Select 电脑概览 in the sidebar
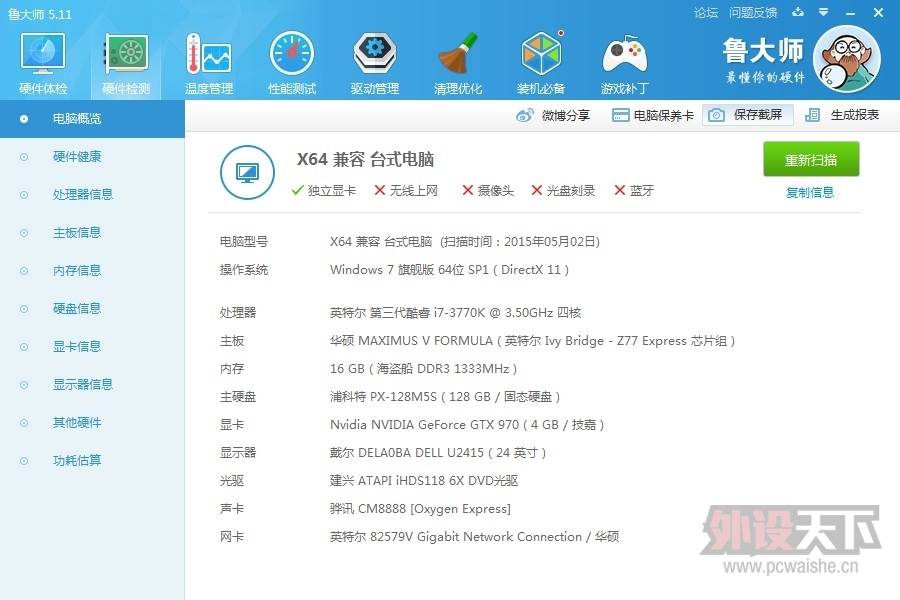900x600 pixels. [x=92, y=119]
